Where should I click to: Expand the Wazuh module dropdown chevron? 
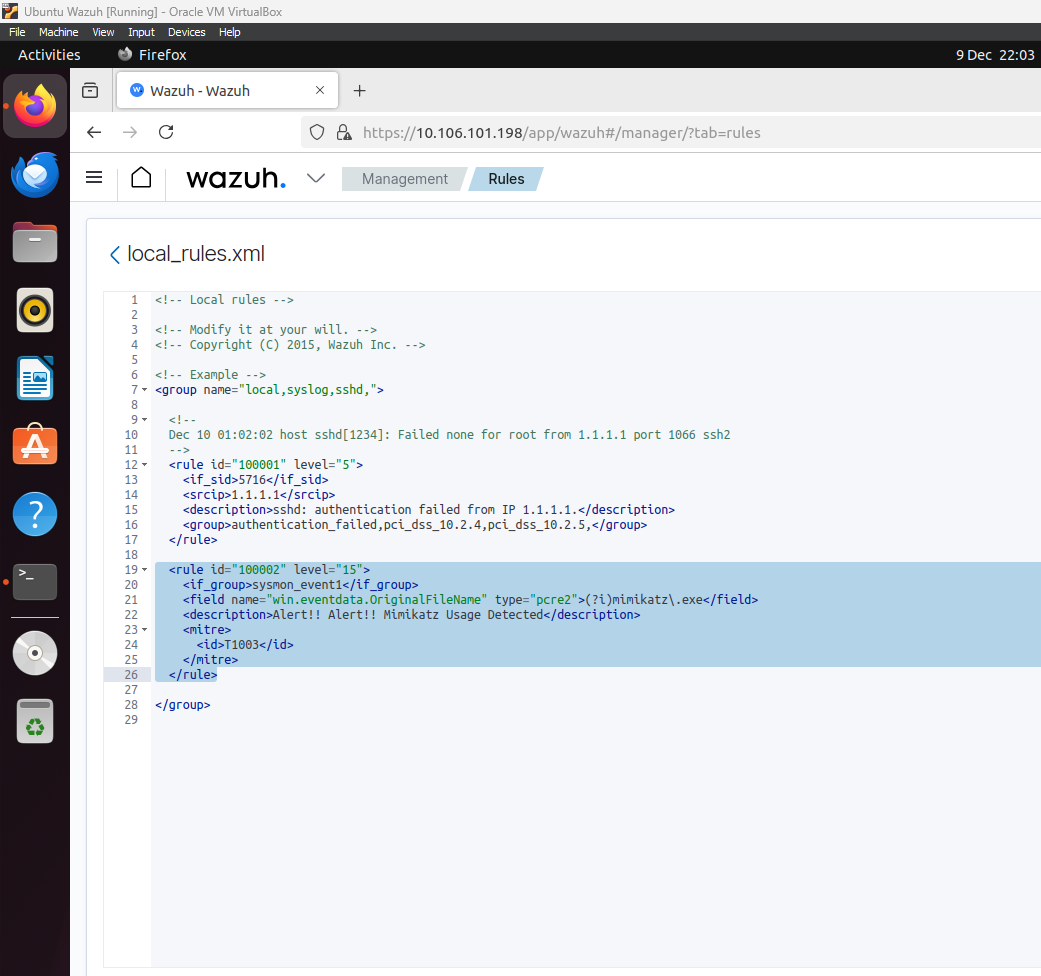[x=316, y=178]
